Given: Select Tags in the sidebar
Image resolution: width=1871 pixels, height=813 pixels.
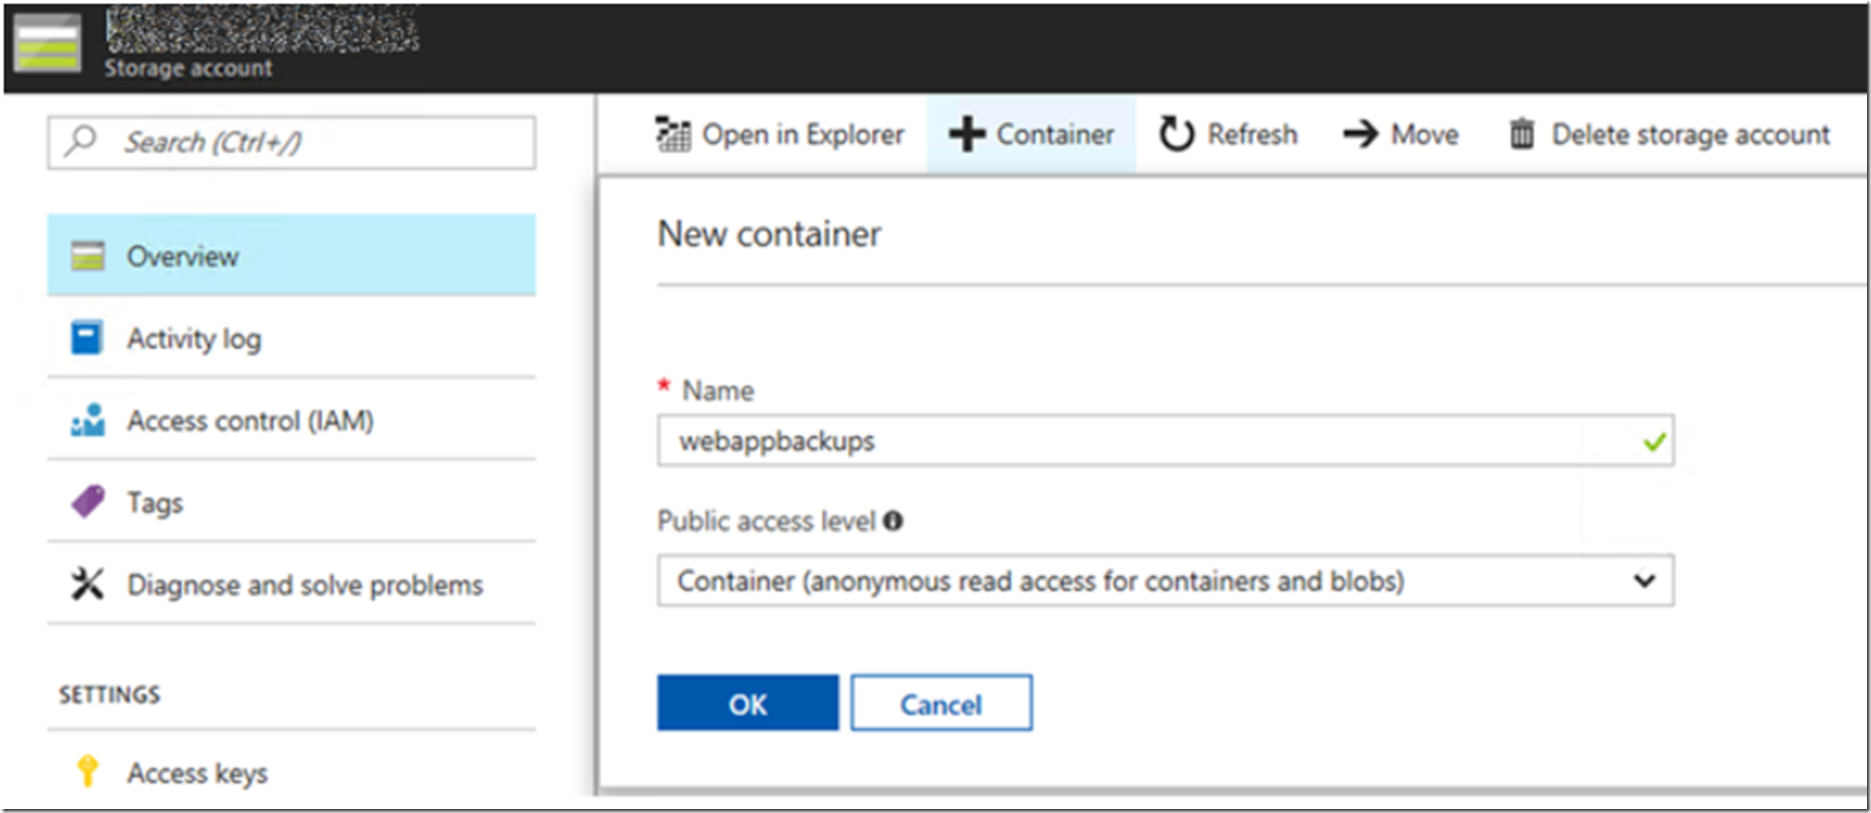Looking at the screenshot, I should click(x=291, y=502).
